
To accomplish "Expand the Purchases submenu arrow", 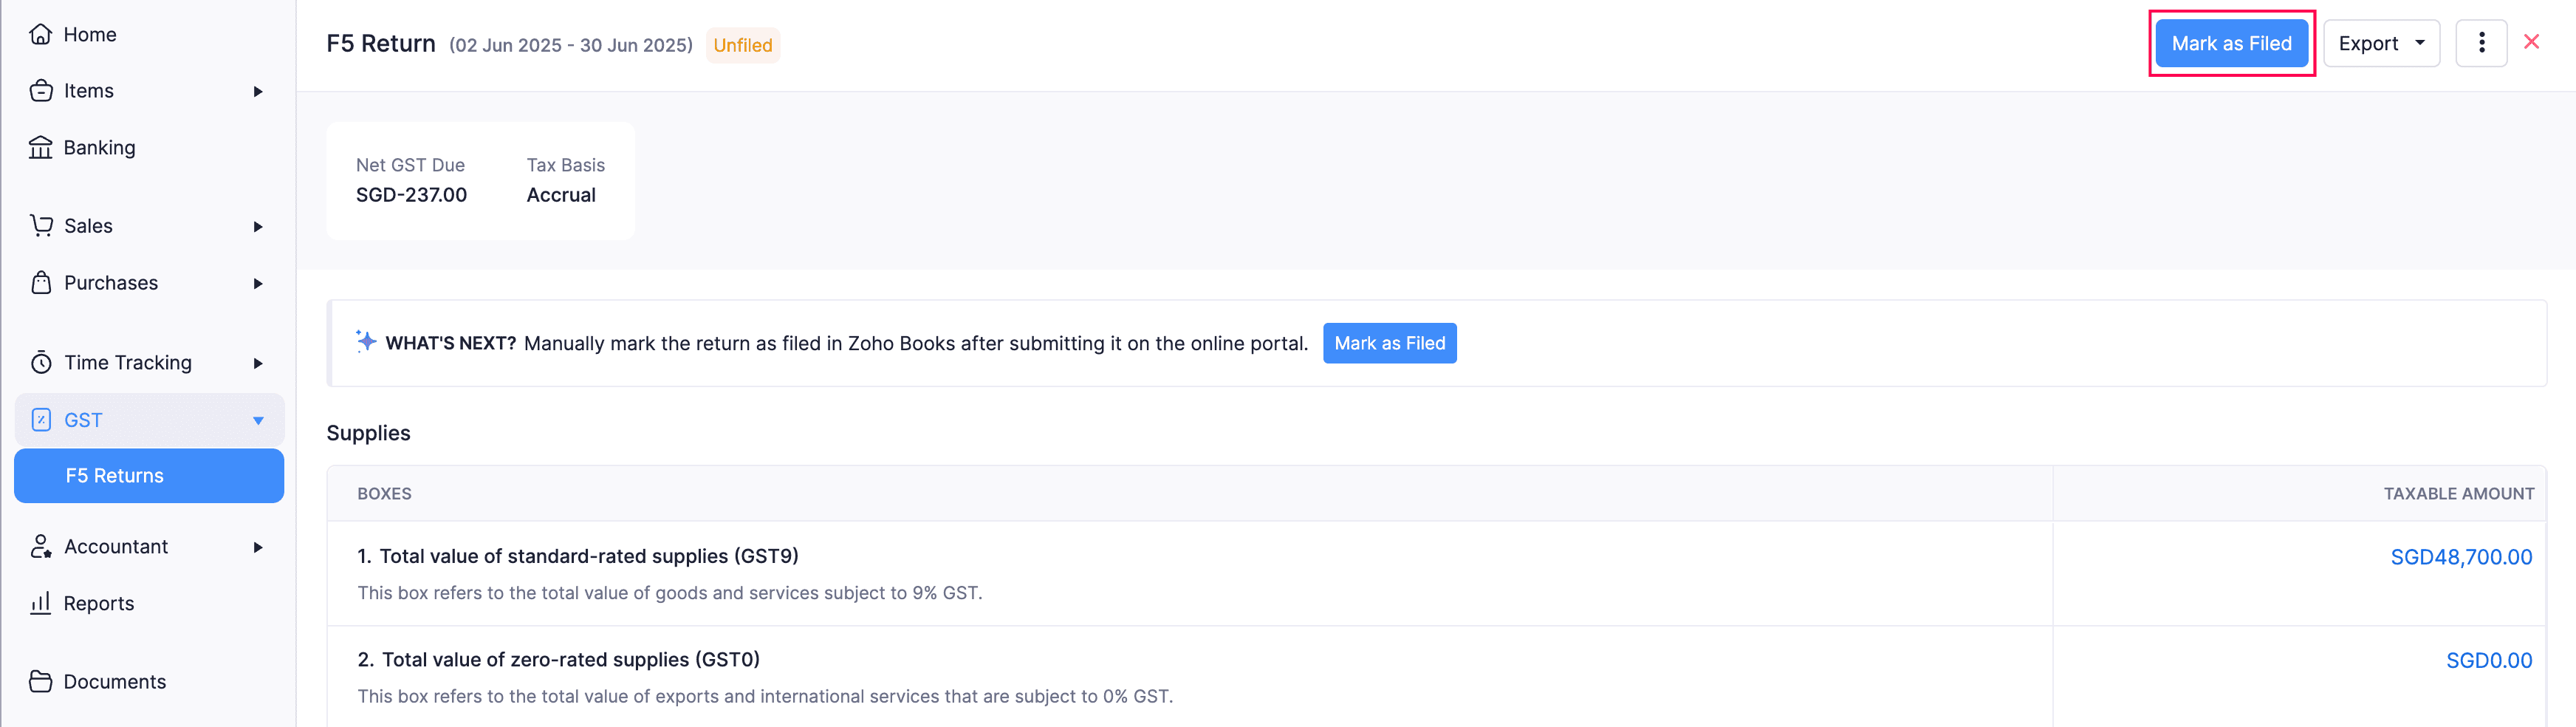I will coord(258,283).
